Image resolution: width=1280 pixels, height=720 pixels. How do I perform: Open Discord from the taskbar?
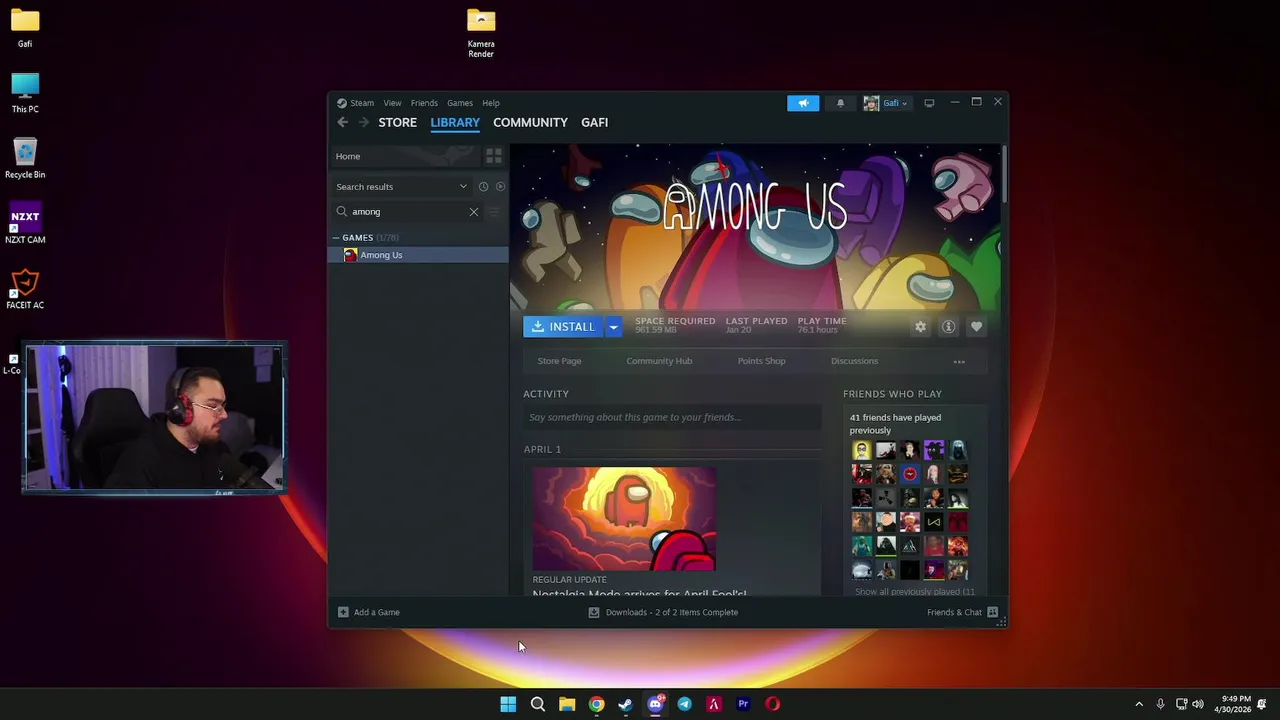coord(655,704)
